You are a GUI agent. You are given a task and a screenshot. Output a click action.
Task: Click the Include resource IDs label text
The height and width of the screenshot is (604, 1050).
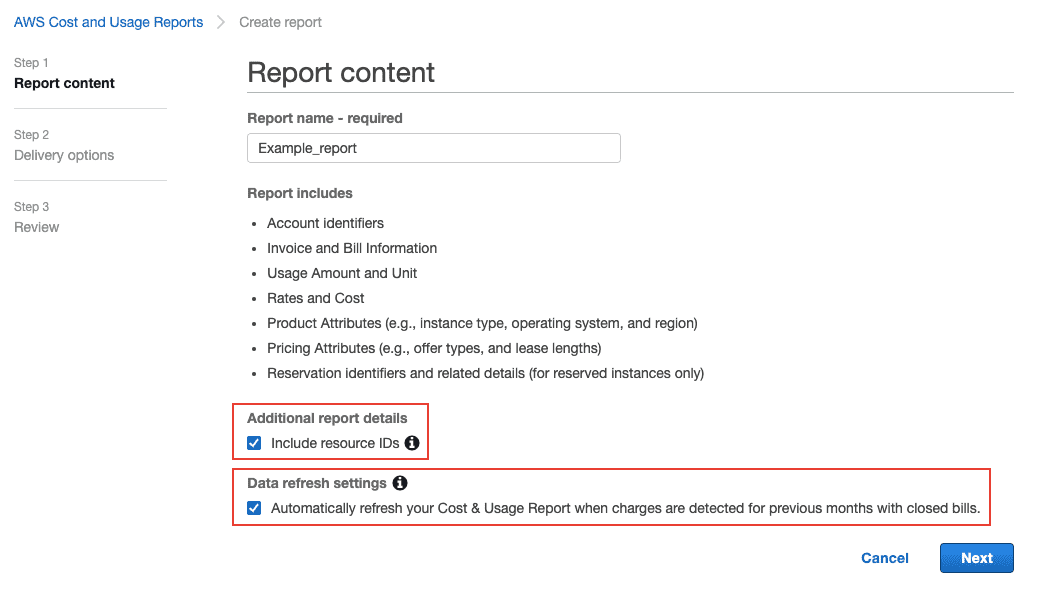click(335, 443)
